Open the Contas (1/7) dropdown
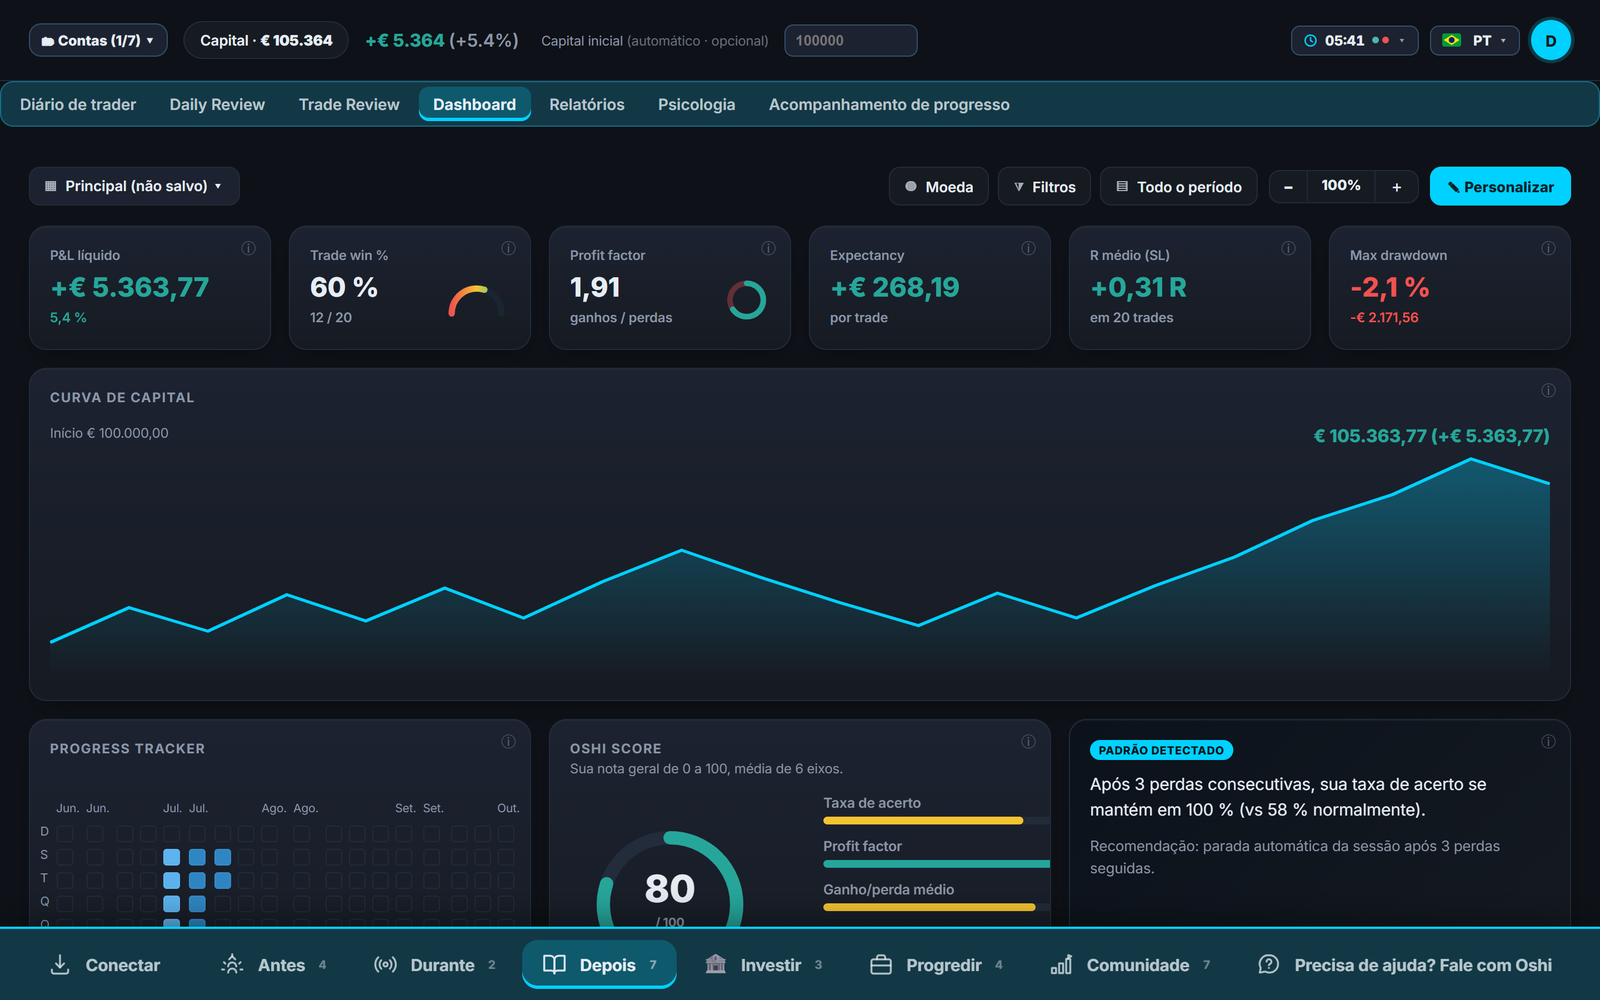The image size is (1600, 1000). [x=98, y=40]
